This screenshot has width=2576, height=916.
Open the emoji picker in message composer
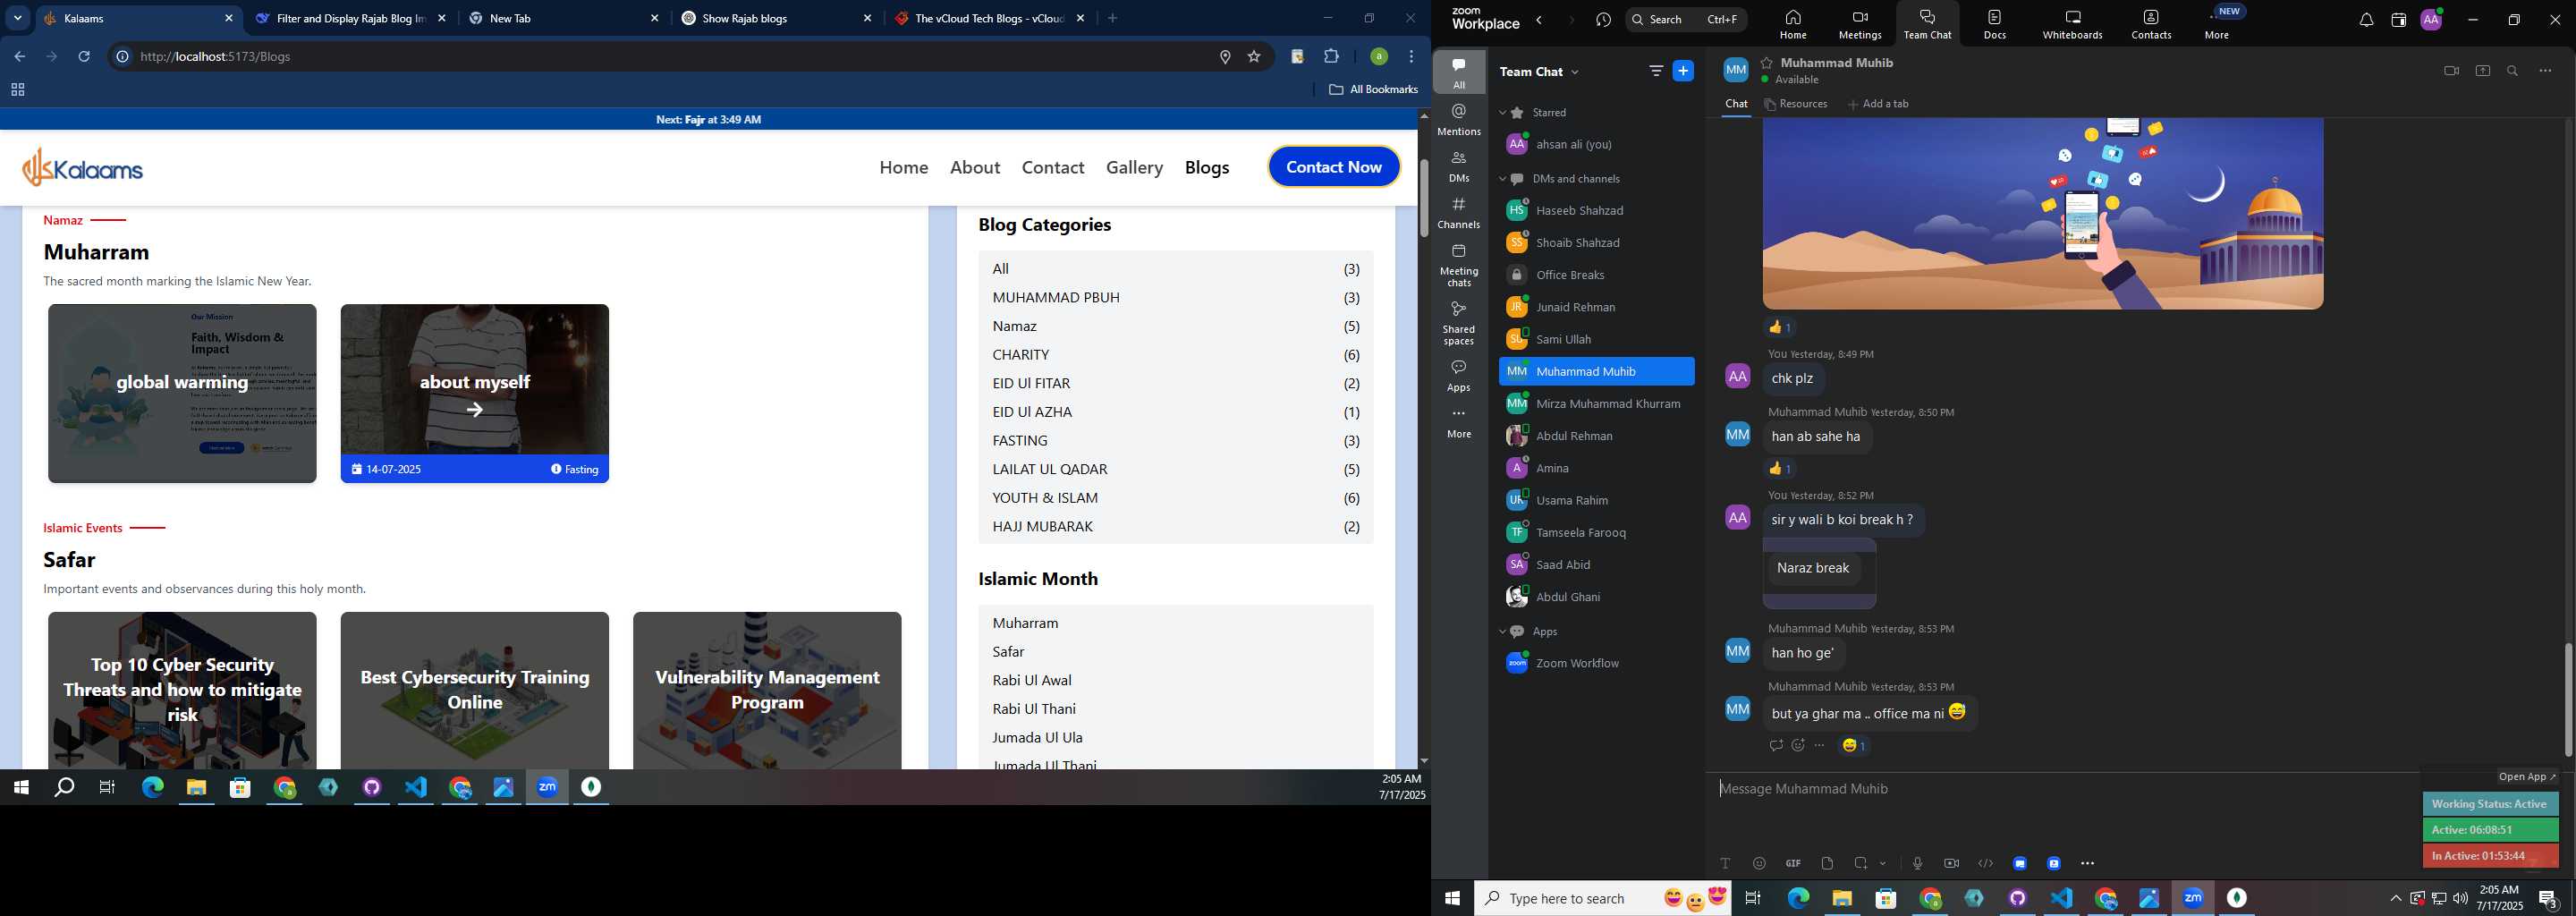pyautogui.click(x=1759, y=863)
